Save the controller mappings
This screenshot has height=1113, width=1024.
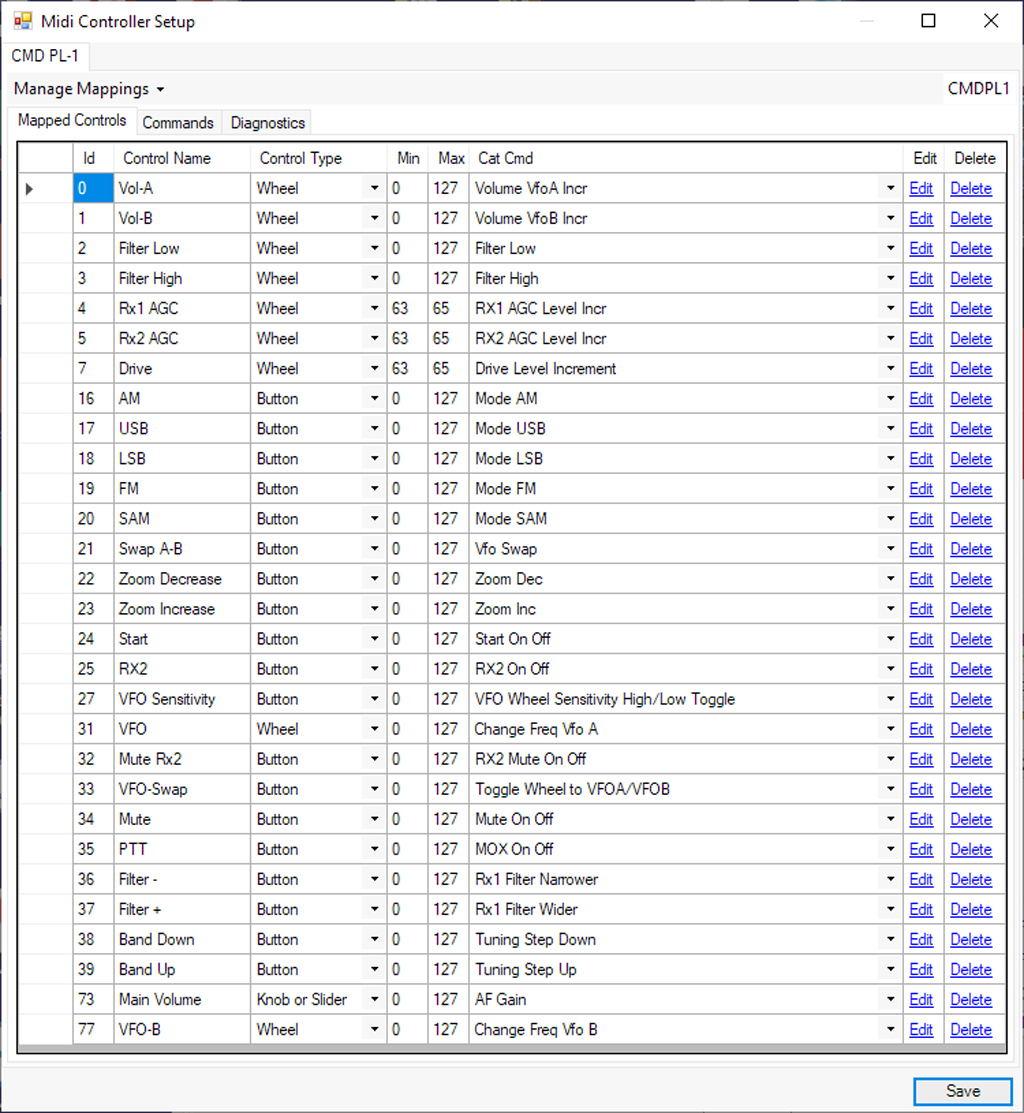pos(962,1090)
